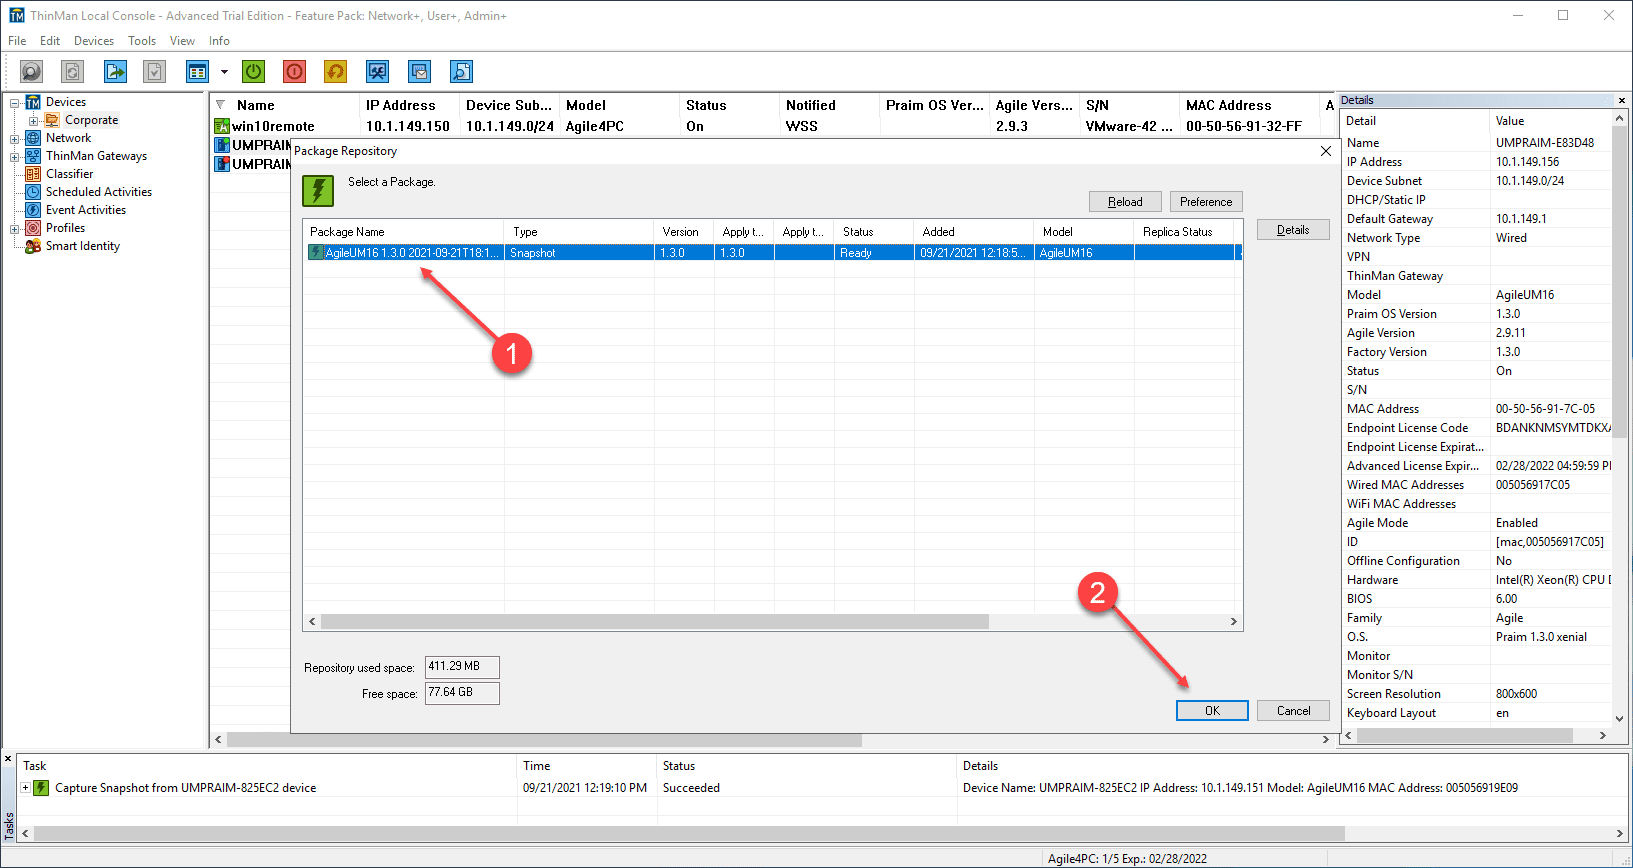Expand the Profiles tree node

(15, 229)
